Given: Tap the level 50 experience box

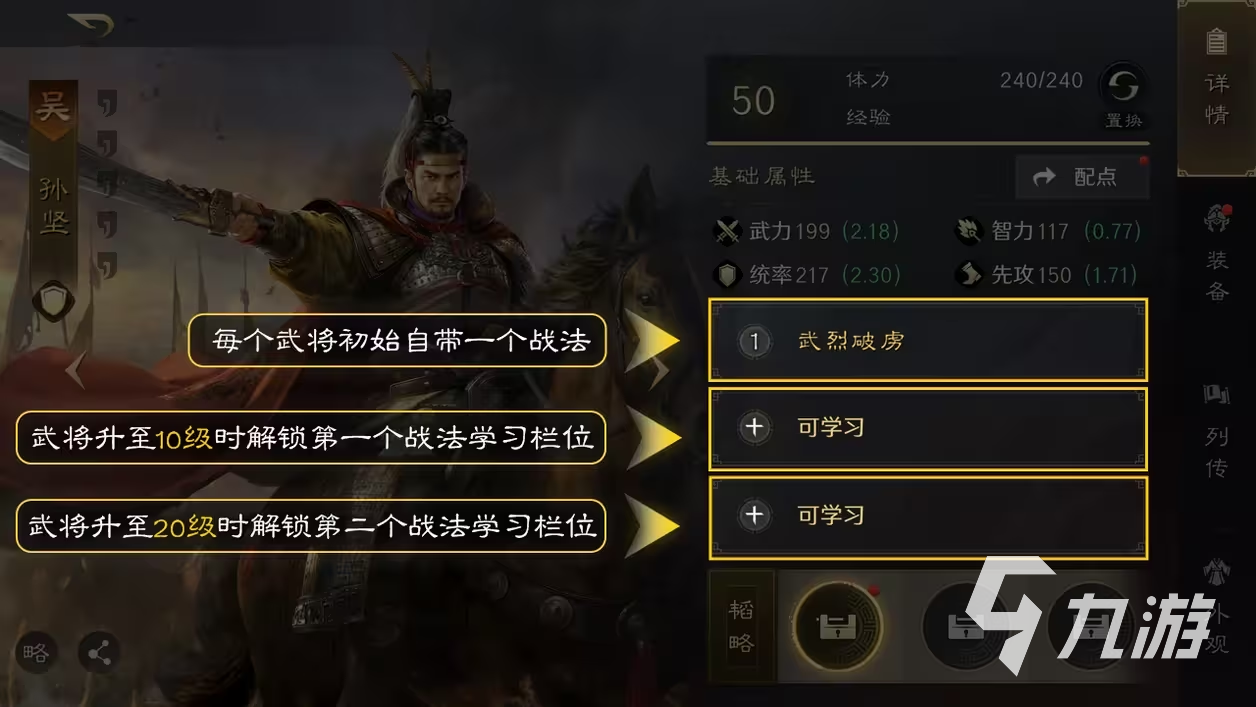Looking at the screenshot, I should (753, 100).
